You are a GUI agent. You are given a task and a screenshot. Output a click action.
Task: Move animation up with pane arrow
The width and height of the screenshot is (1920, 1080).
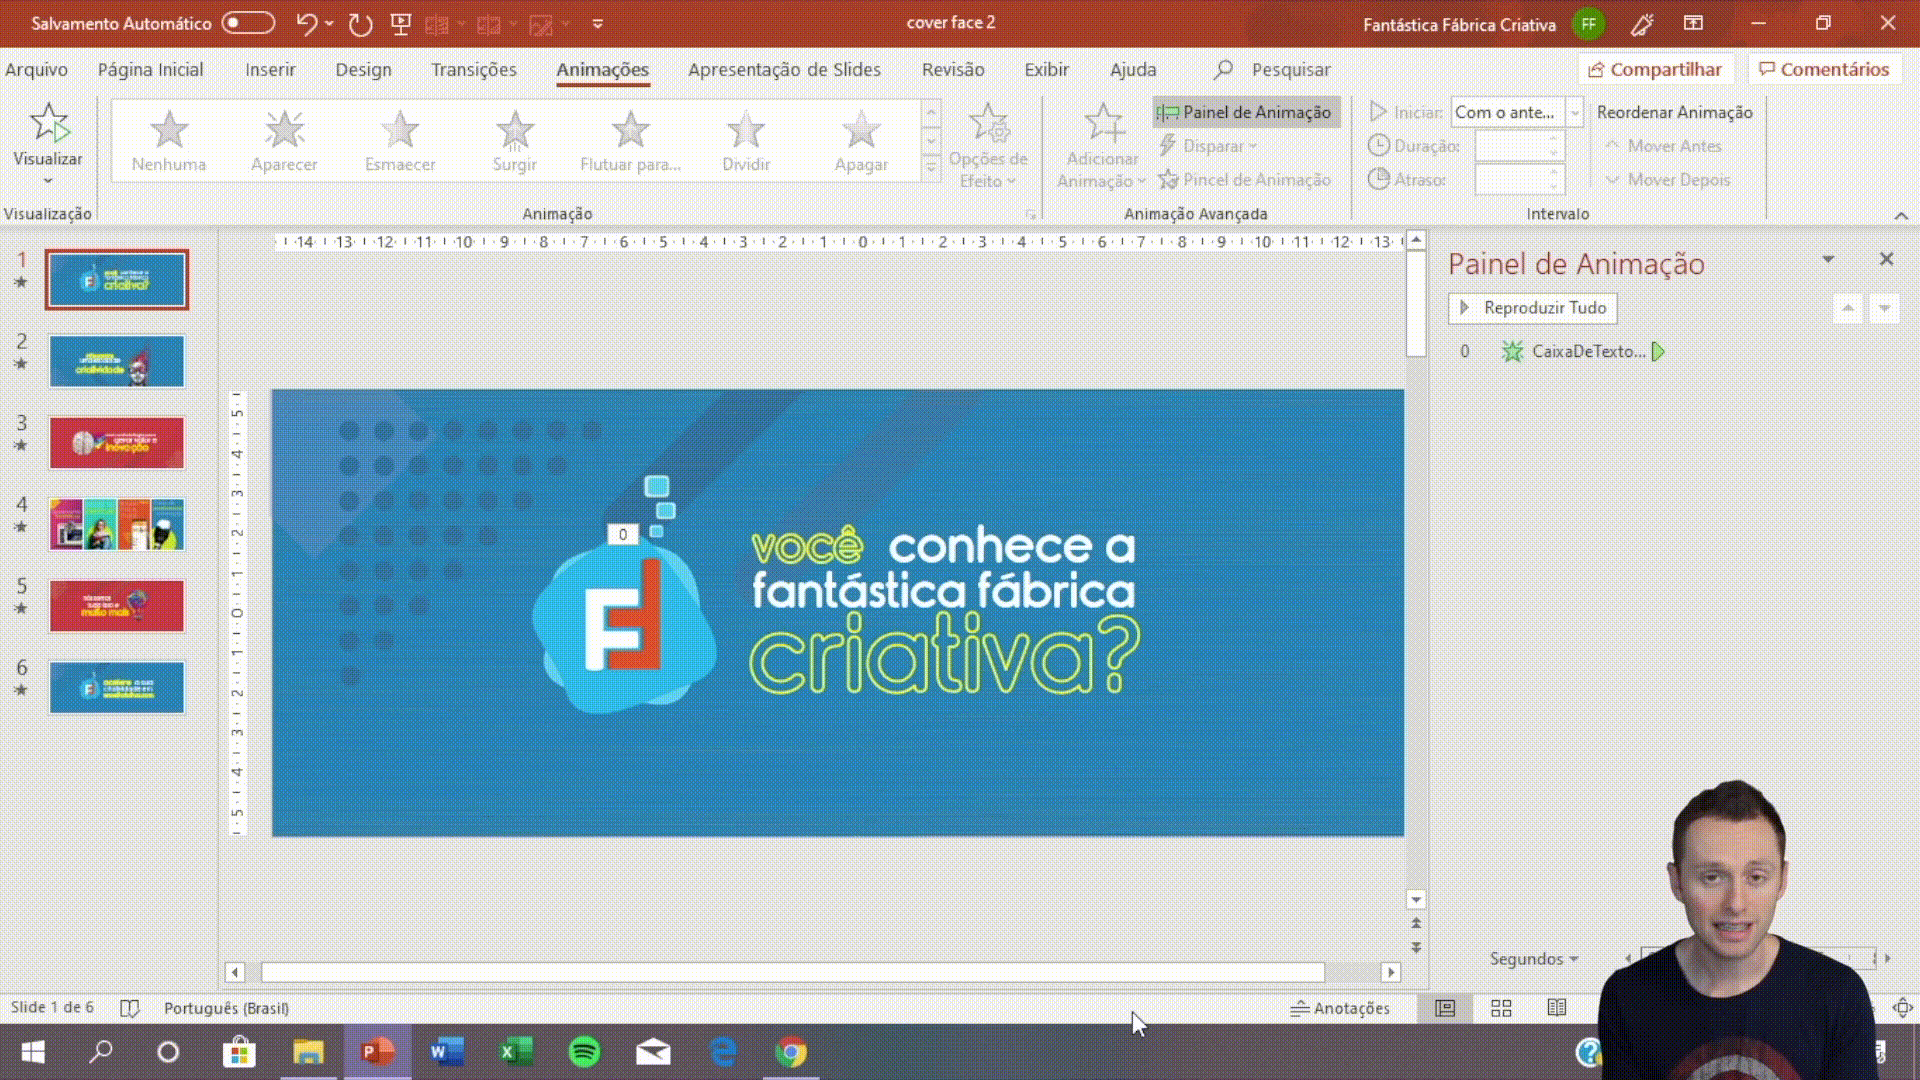click(x=1848, y=308)
